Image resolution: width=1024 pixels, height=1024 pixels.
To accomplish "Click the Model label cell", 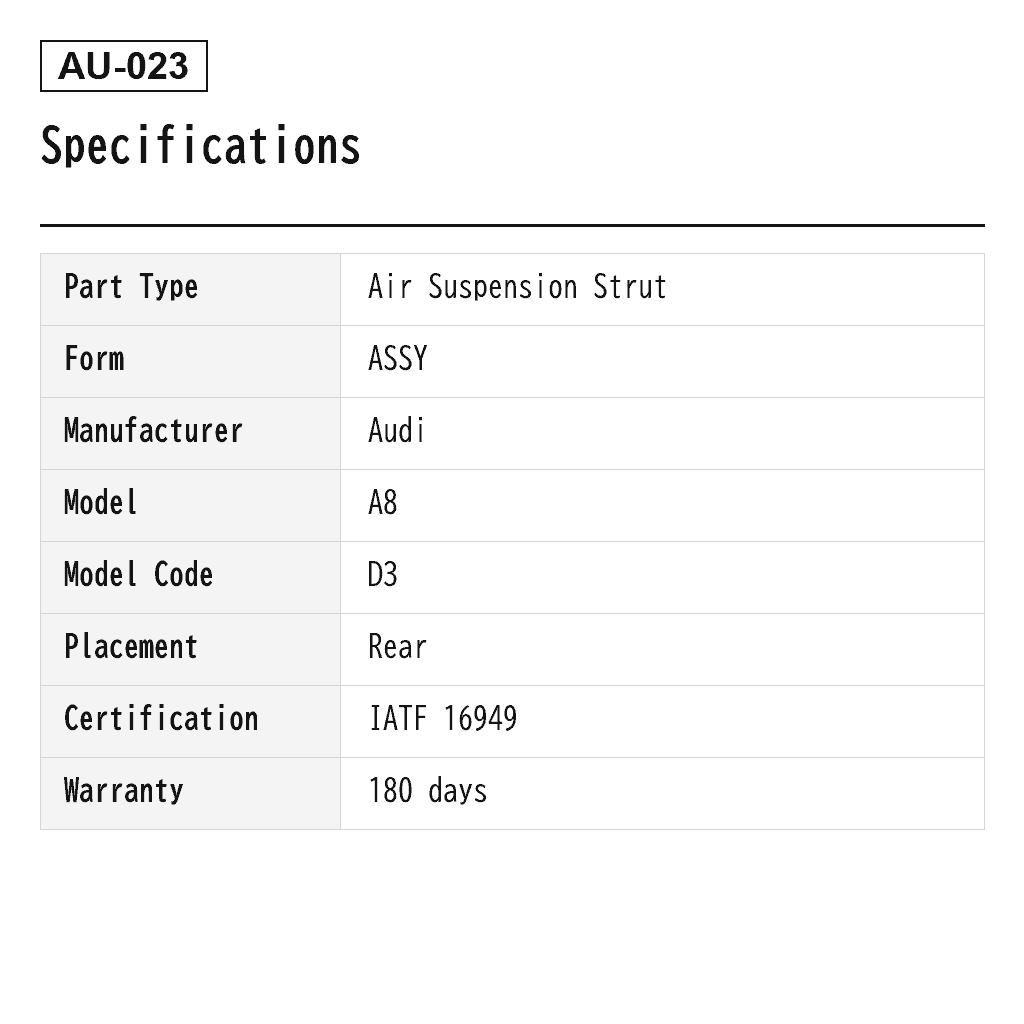I will [190, 505].
